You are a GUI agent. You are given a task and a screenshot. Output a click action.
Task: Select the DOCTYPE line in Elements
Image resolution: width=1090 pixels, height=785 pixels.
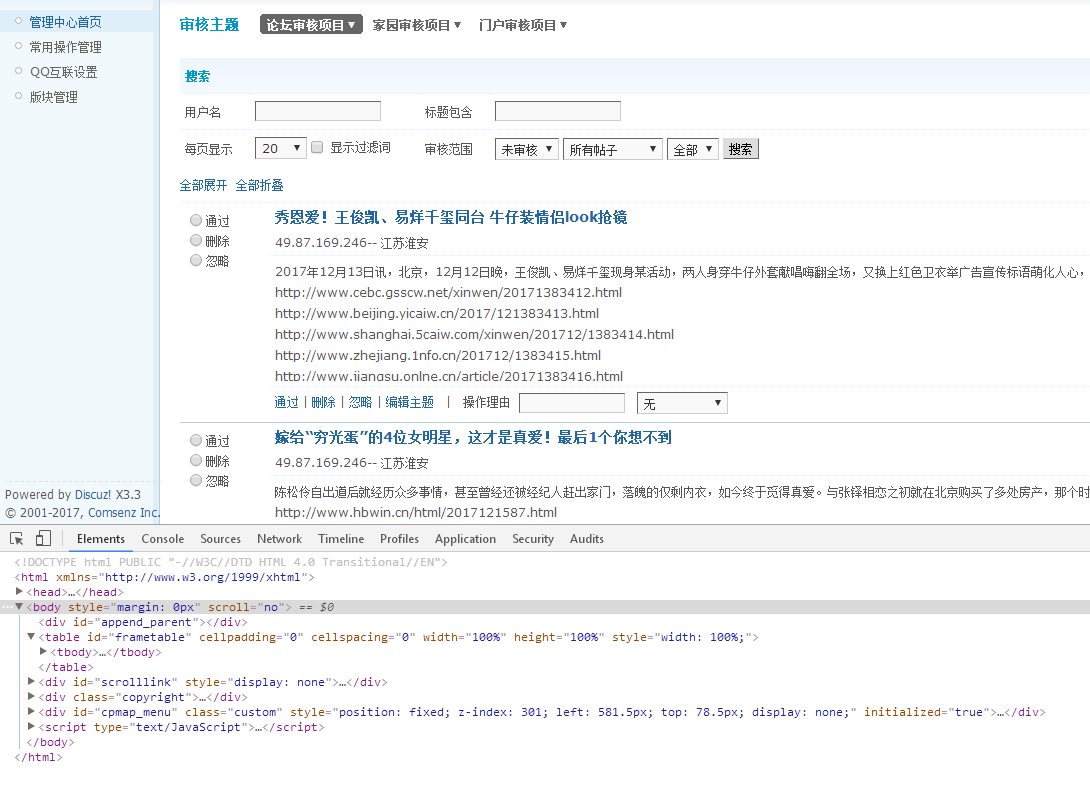click(231, 562)
